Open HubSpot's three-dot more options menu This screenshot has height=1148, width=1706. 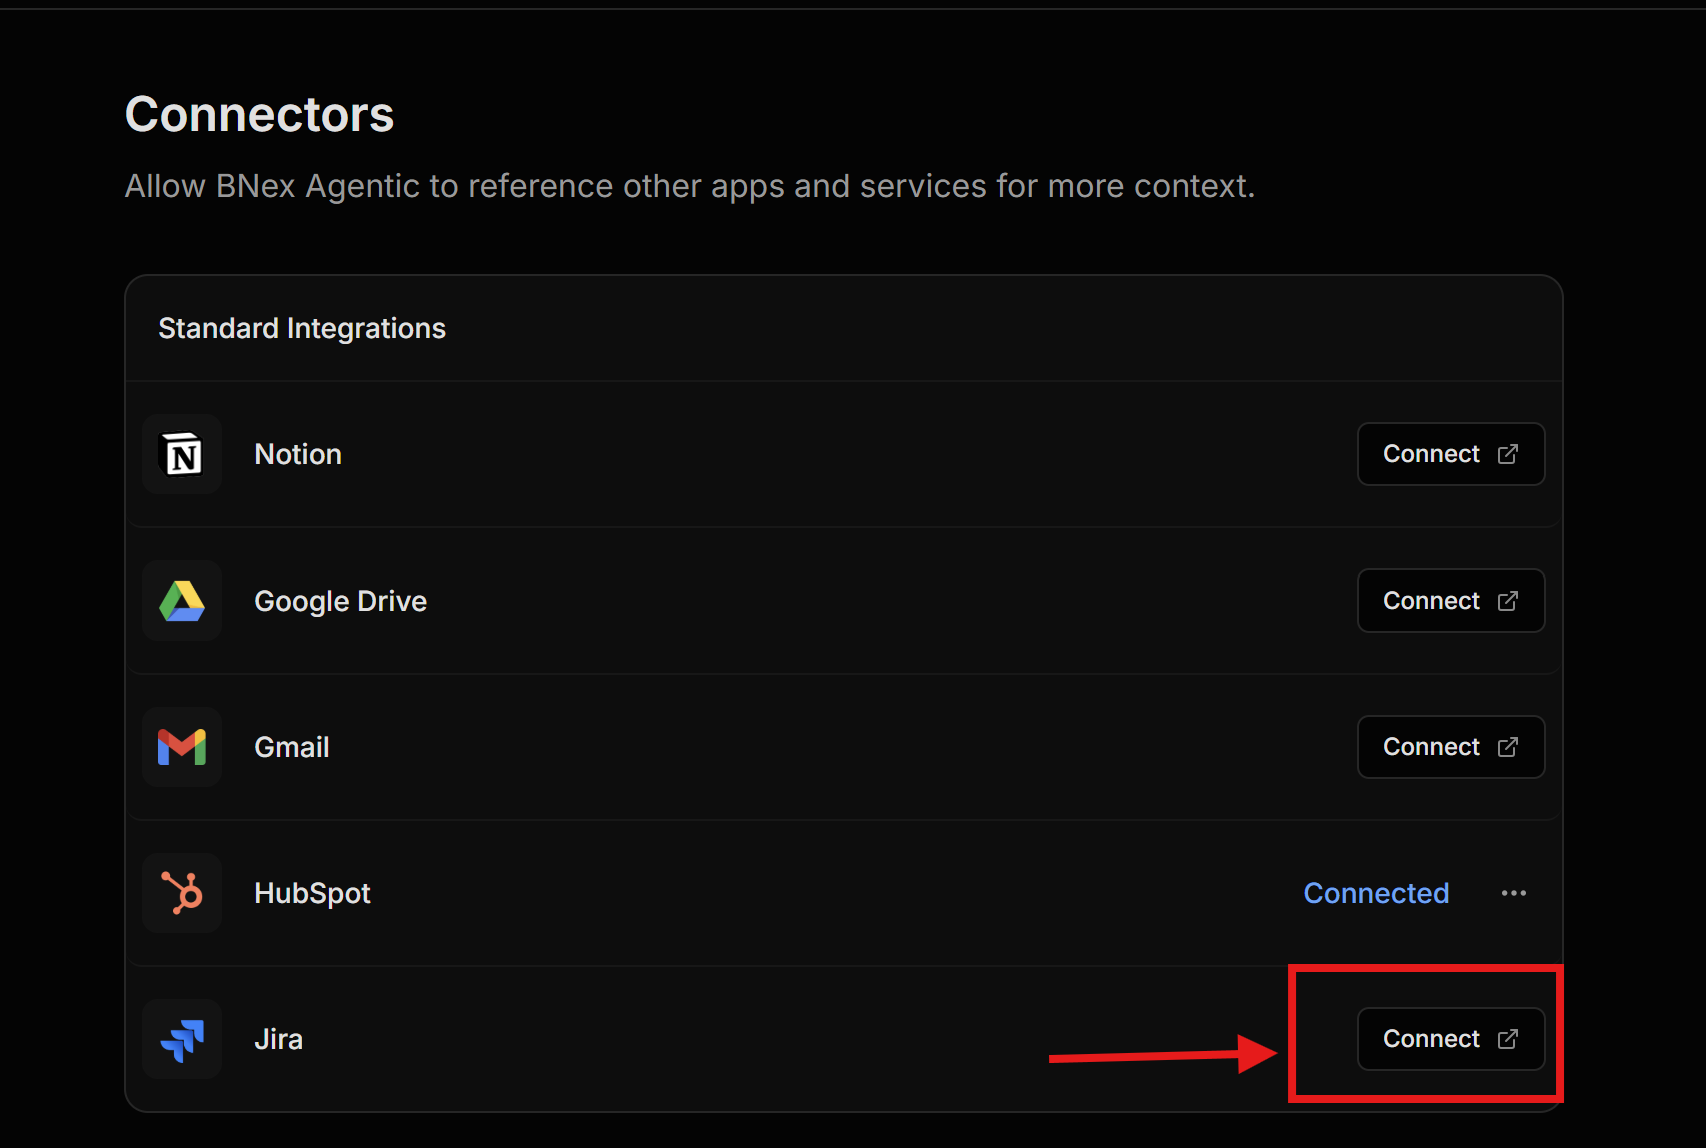1513,893
